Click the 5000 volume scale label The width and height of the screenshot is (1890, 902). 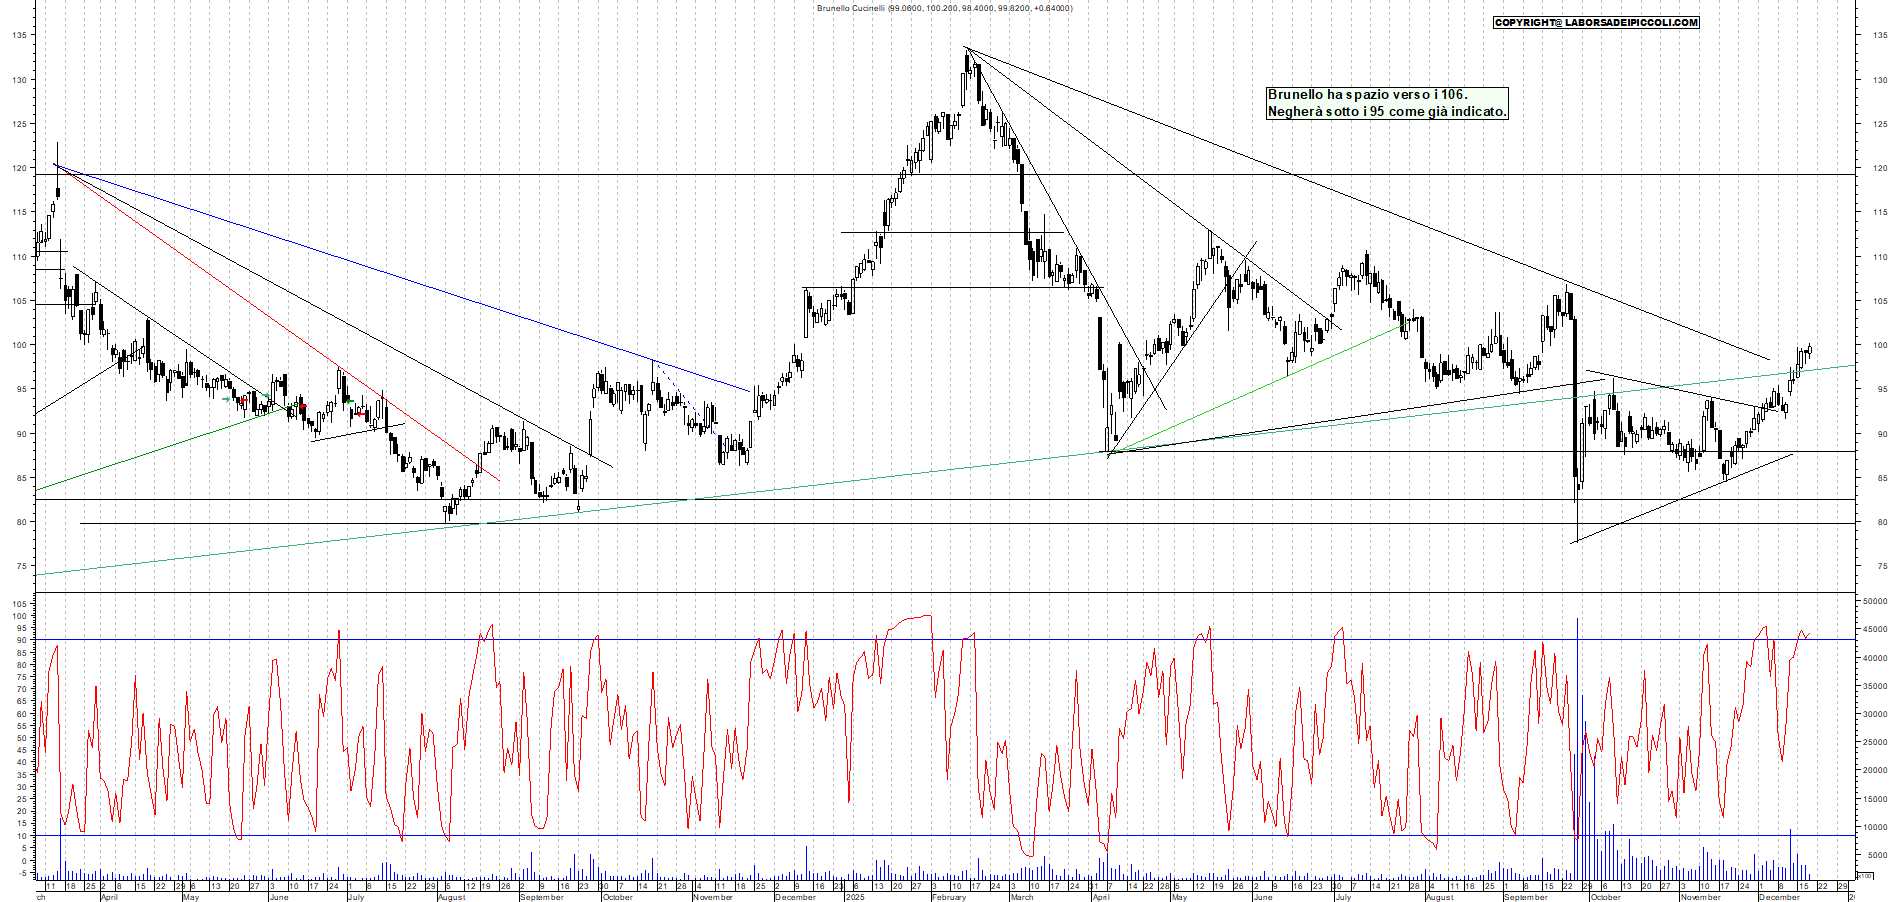point(1876,855)
